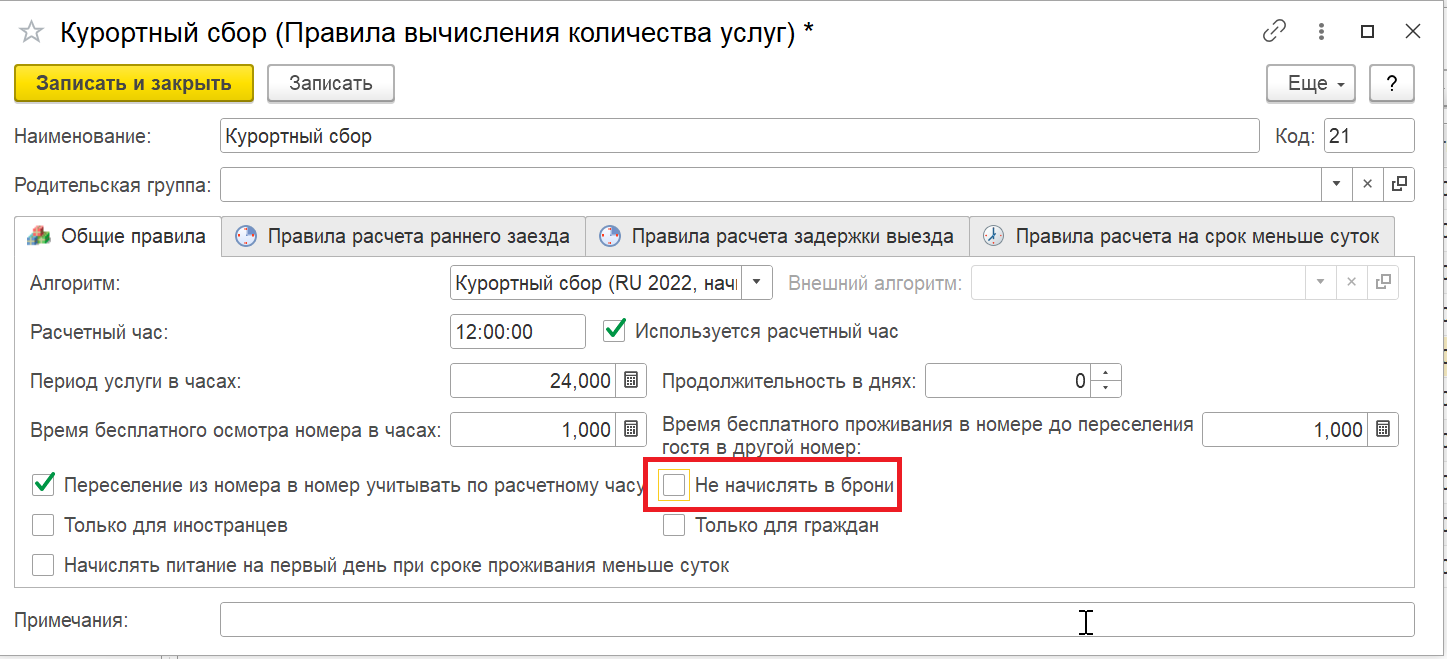1447x659 pixels.
Task: Open selected Родительская группа item
Action: [1399, 184]
